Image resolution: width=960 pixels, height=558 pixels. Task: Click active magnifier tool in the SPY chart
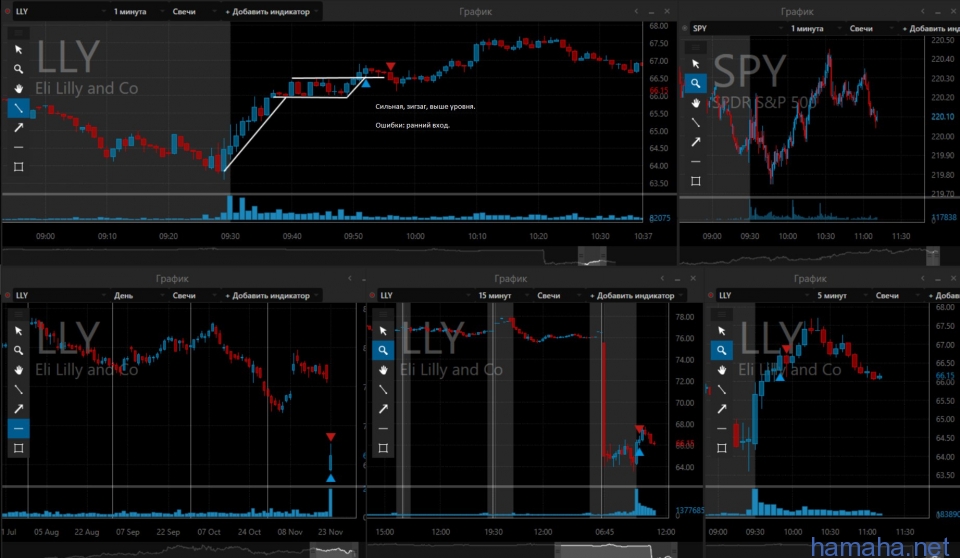[x=696, y=83]
